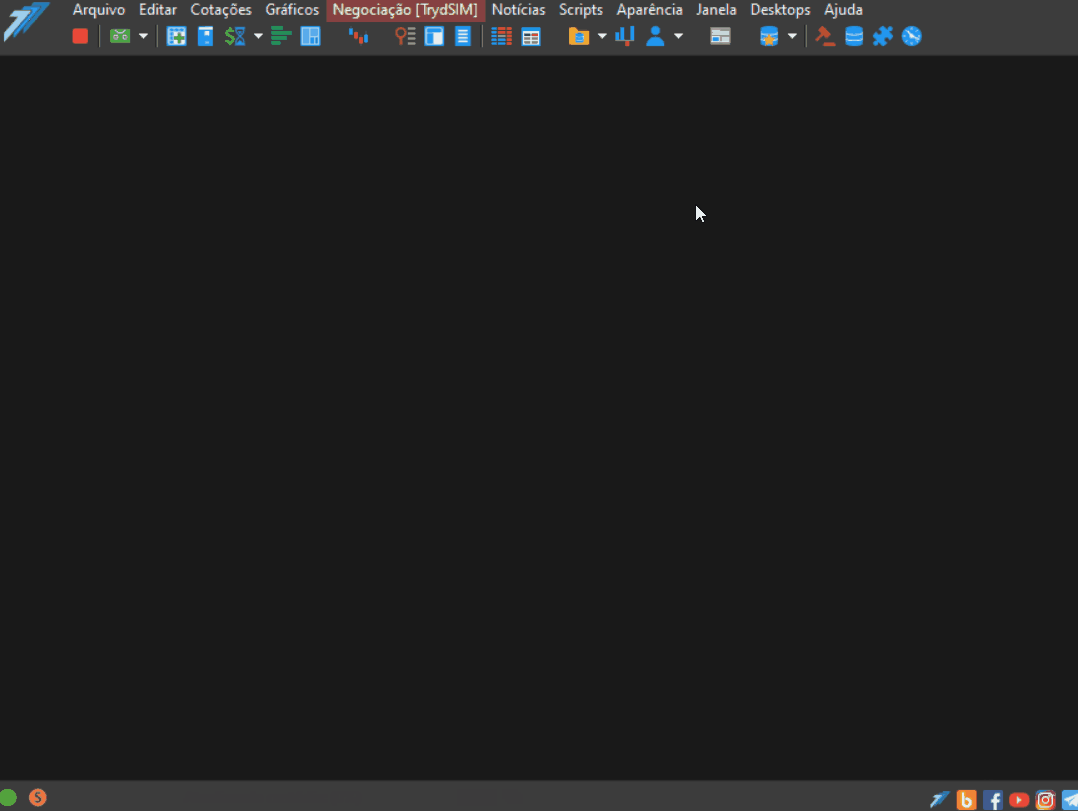
Task: Open dropdown next to yellow folder icon
Action: tap(602, 36)
